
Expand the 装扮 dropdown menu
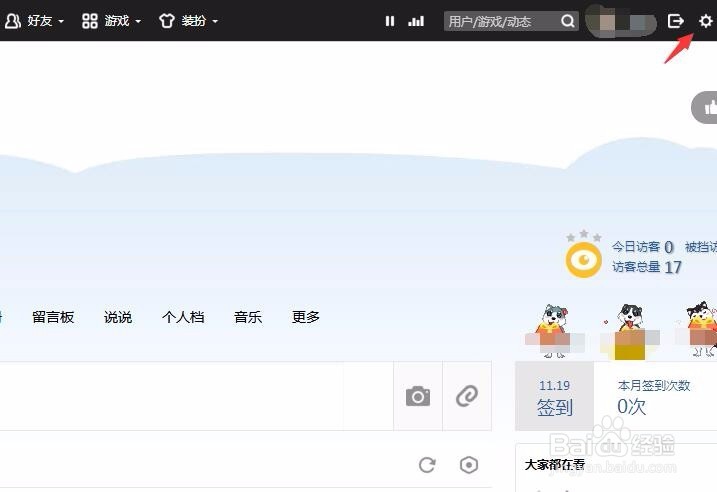point(188,21)
